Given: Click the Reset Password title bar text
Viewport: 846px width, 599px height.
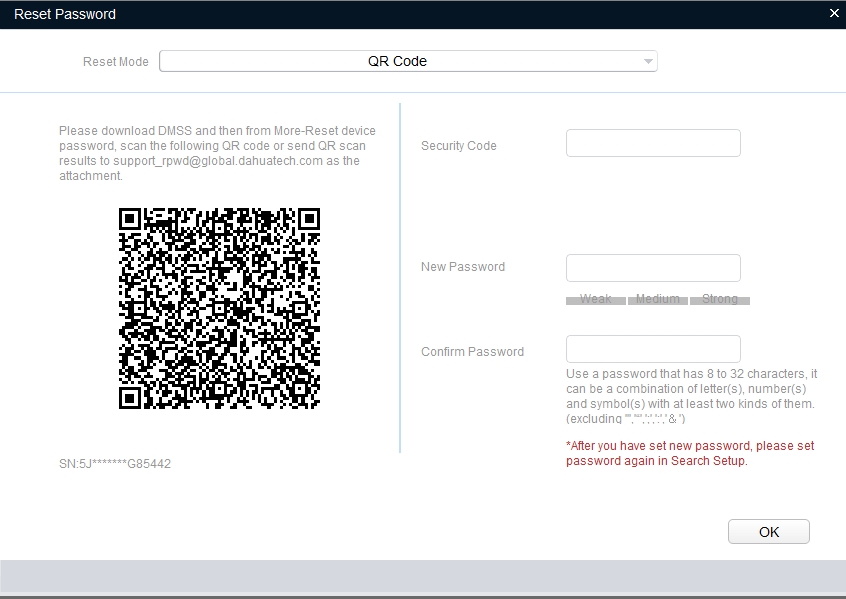Looking at the screenshot, I should pos(64,14).
